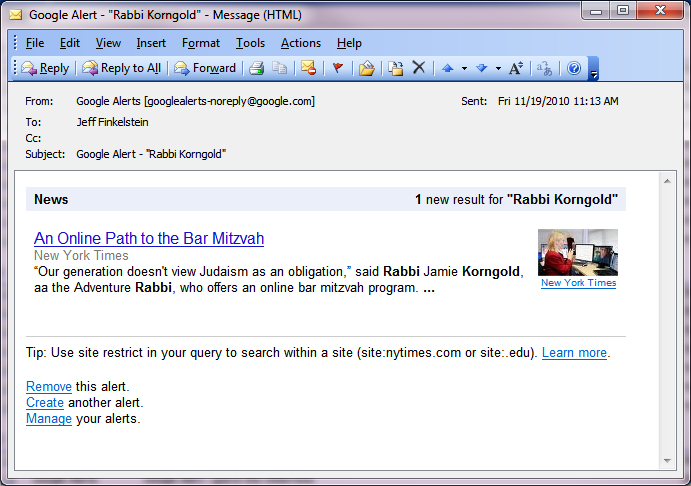Image resolution: width=691 pixels, height=486 pixels.
Task: Click Create to make another alert
Action: click(x=45, y=402)
